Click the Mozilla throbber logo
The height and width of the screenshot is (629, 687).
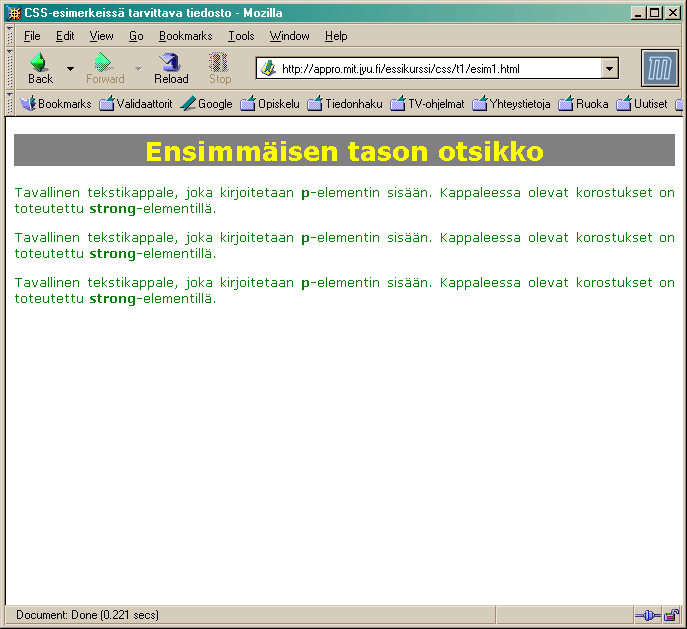coord(659,68)
